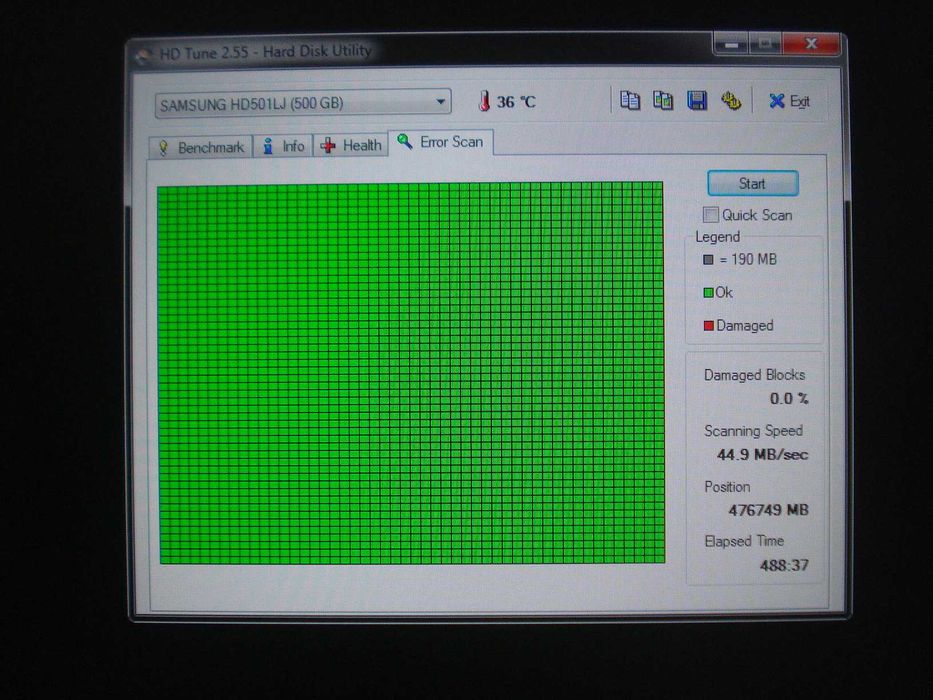Click the Start scan button

(753, 183)
